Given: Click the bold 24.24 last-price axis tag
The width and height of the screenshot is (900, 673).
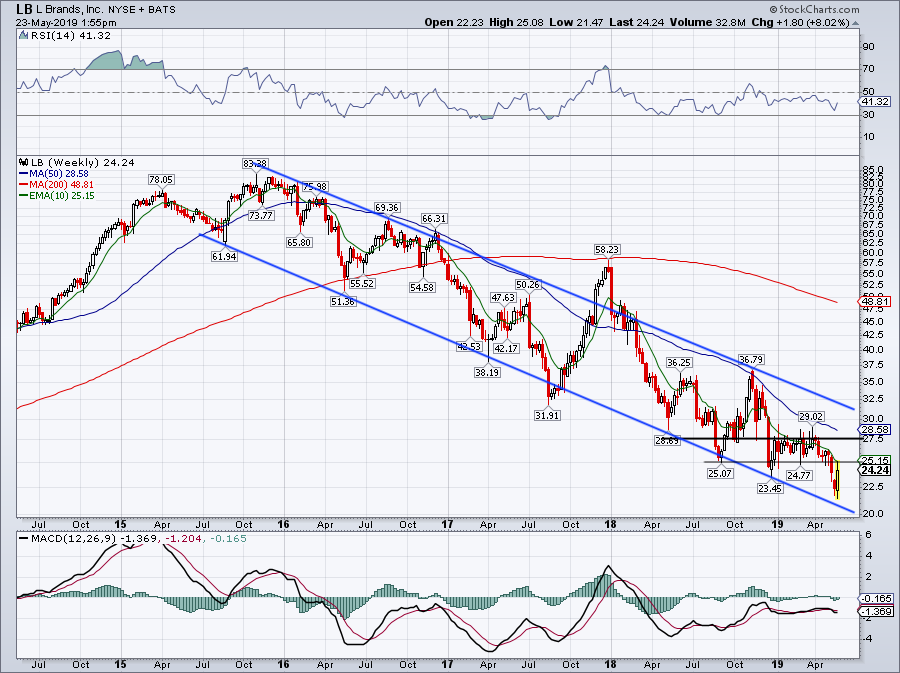Looking at the screenshot, I should 875,470.
